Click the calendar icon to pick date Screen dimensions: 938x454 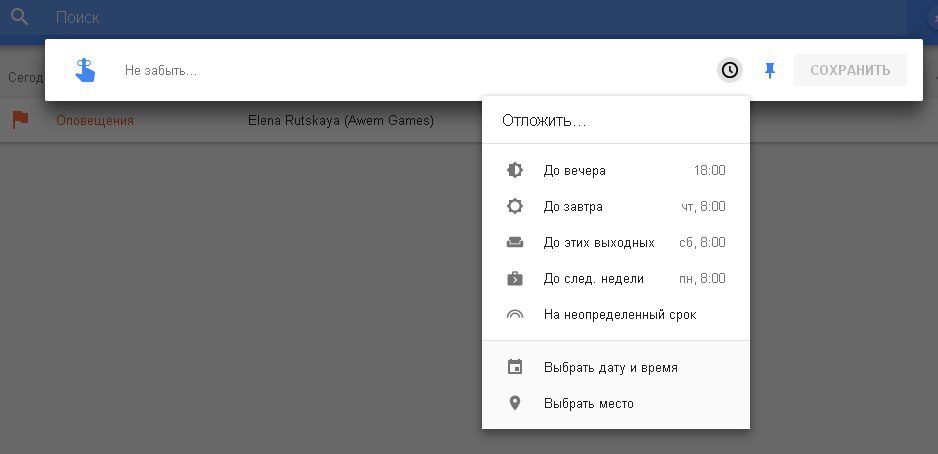515,367
